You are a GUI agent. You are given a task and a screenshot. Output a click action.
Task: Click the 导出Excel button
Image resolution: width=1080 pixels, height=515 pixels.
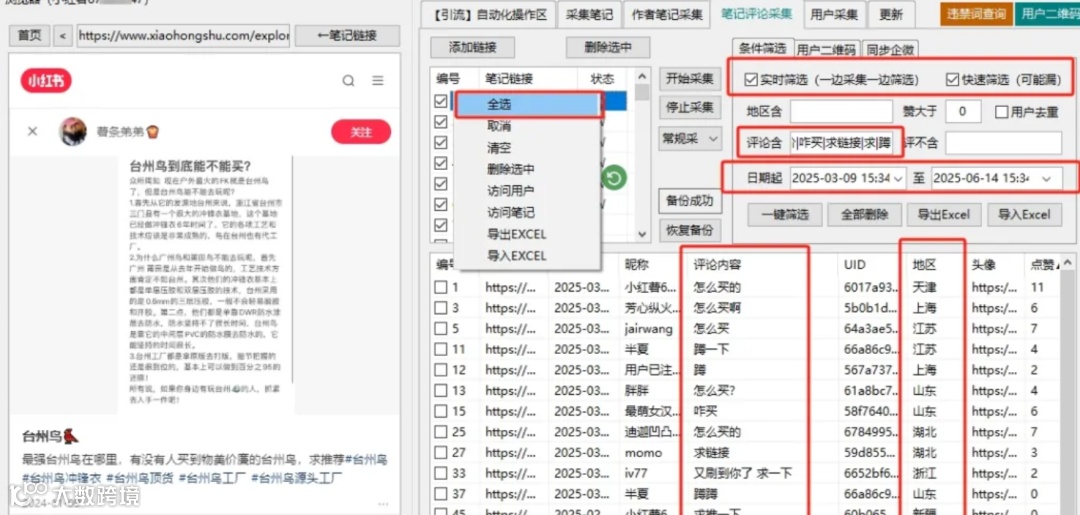coord(944,214)
